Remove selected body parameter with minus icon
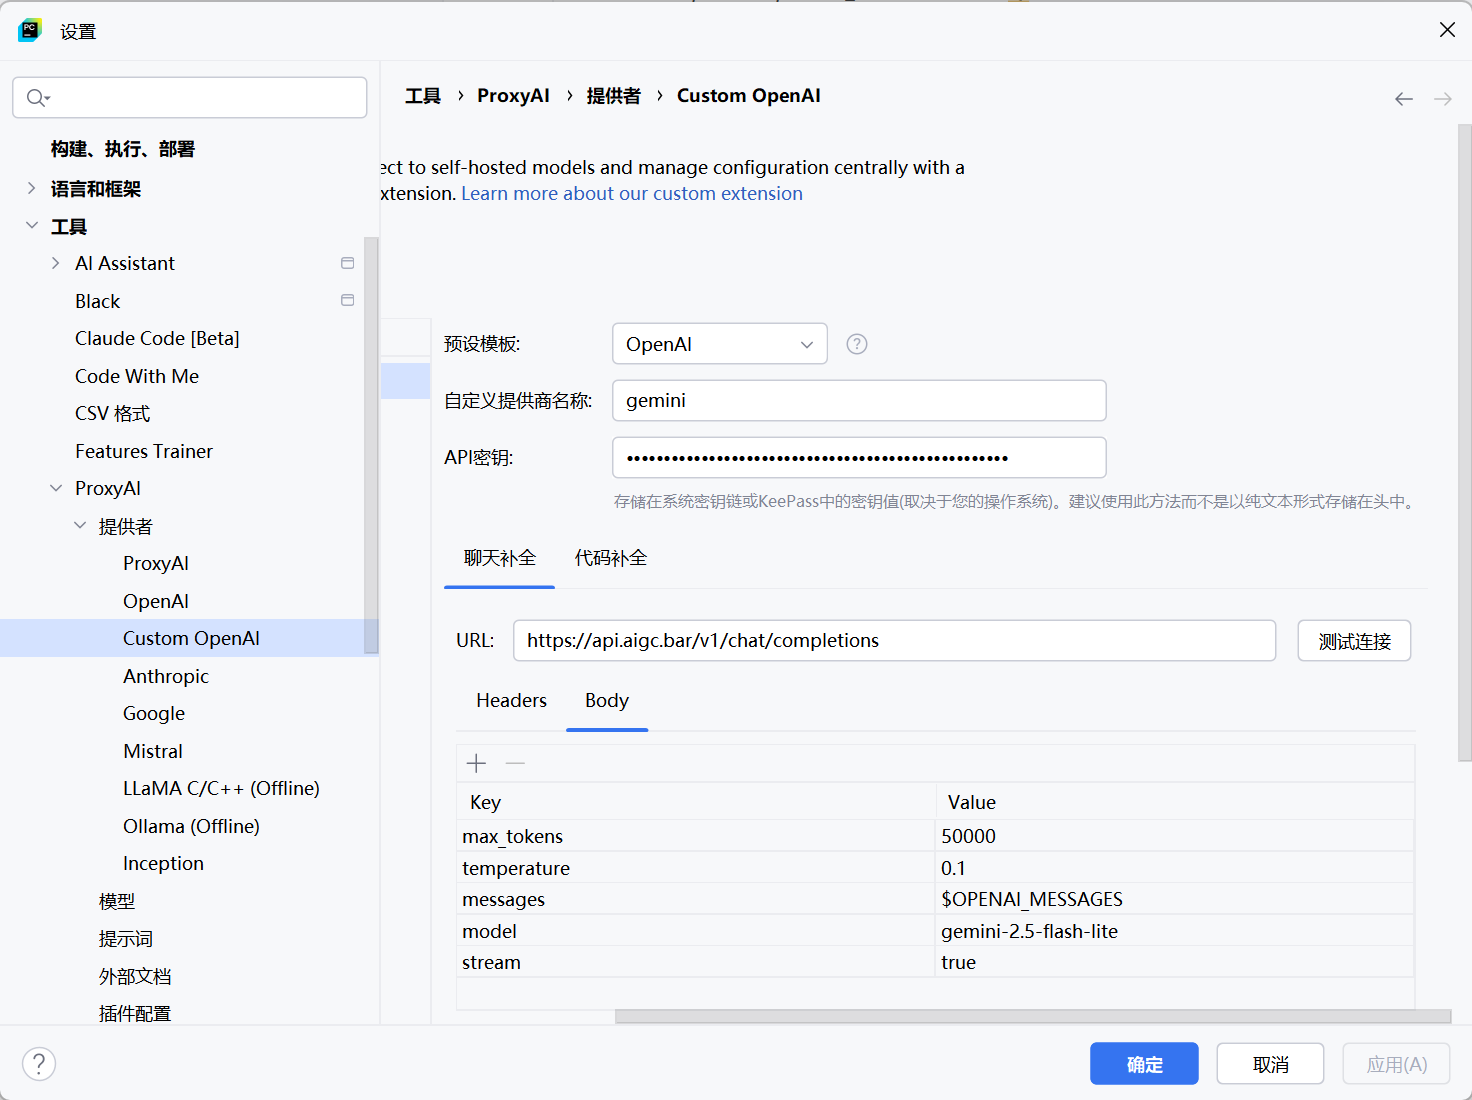The width and height of the screenshot is (1472, 1100). pyautogui.click(x=515, y=764)
